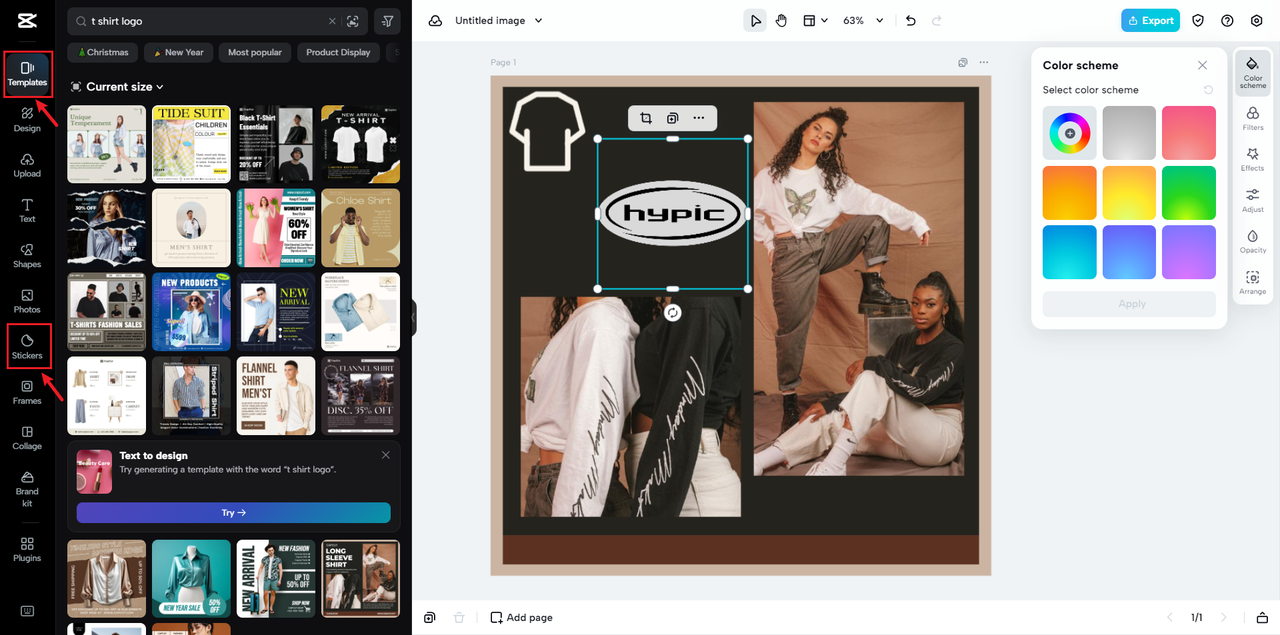This screenshot has width=1280, height=635.
Task: Open the Design sidebar tab
Action: click(x=27, y=119)
